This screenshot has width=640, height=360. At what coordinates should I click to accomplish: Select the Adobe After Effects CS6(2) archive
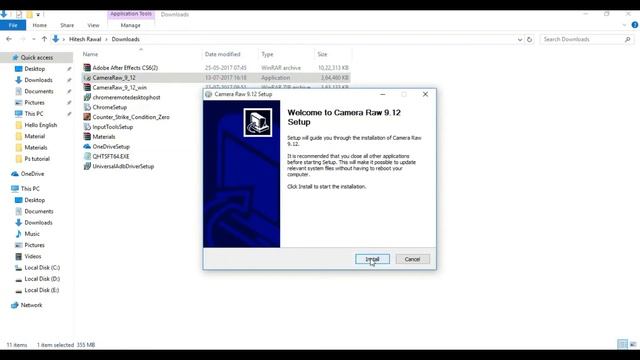pyautogui.click(x=125, y=68)
